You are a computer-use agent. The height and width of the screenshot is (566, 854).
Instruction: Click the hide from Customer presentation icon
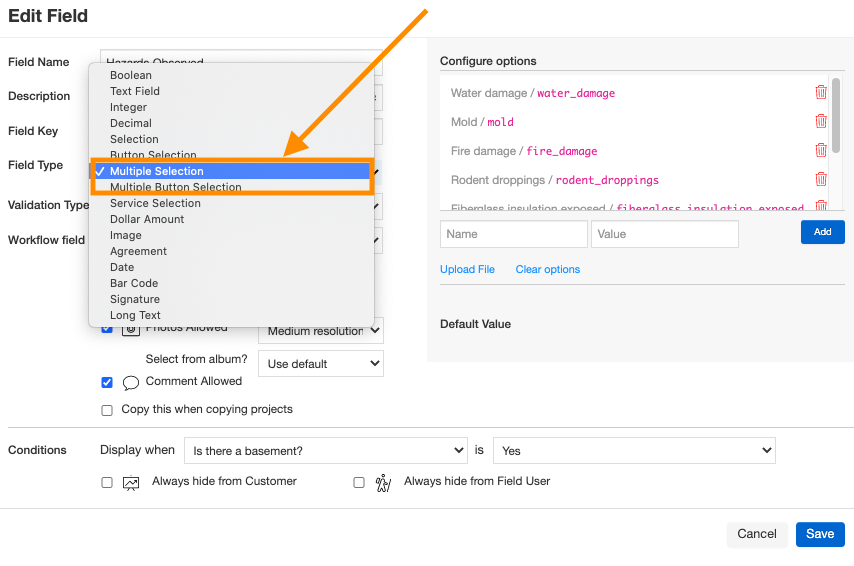pos(131,483)
